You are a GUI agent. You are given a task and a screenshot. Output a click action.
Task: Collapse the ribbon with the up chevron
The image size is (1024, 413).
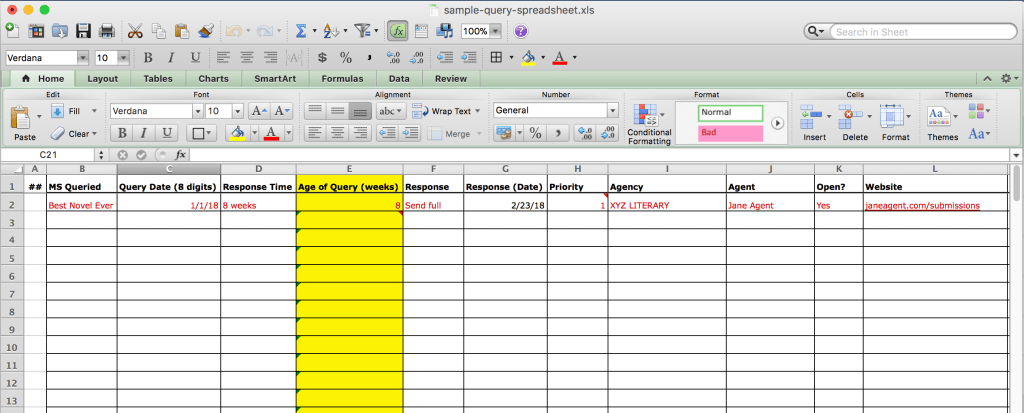(987, 78)
